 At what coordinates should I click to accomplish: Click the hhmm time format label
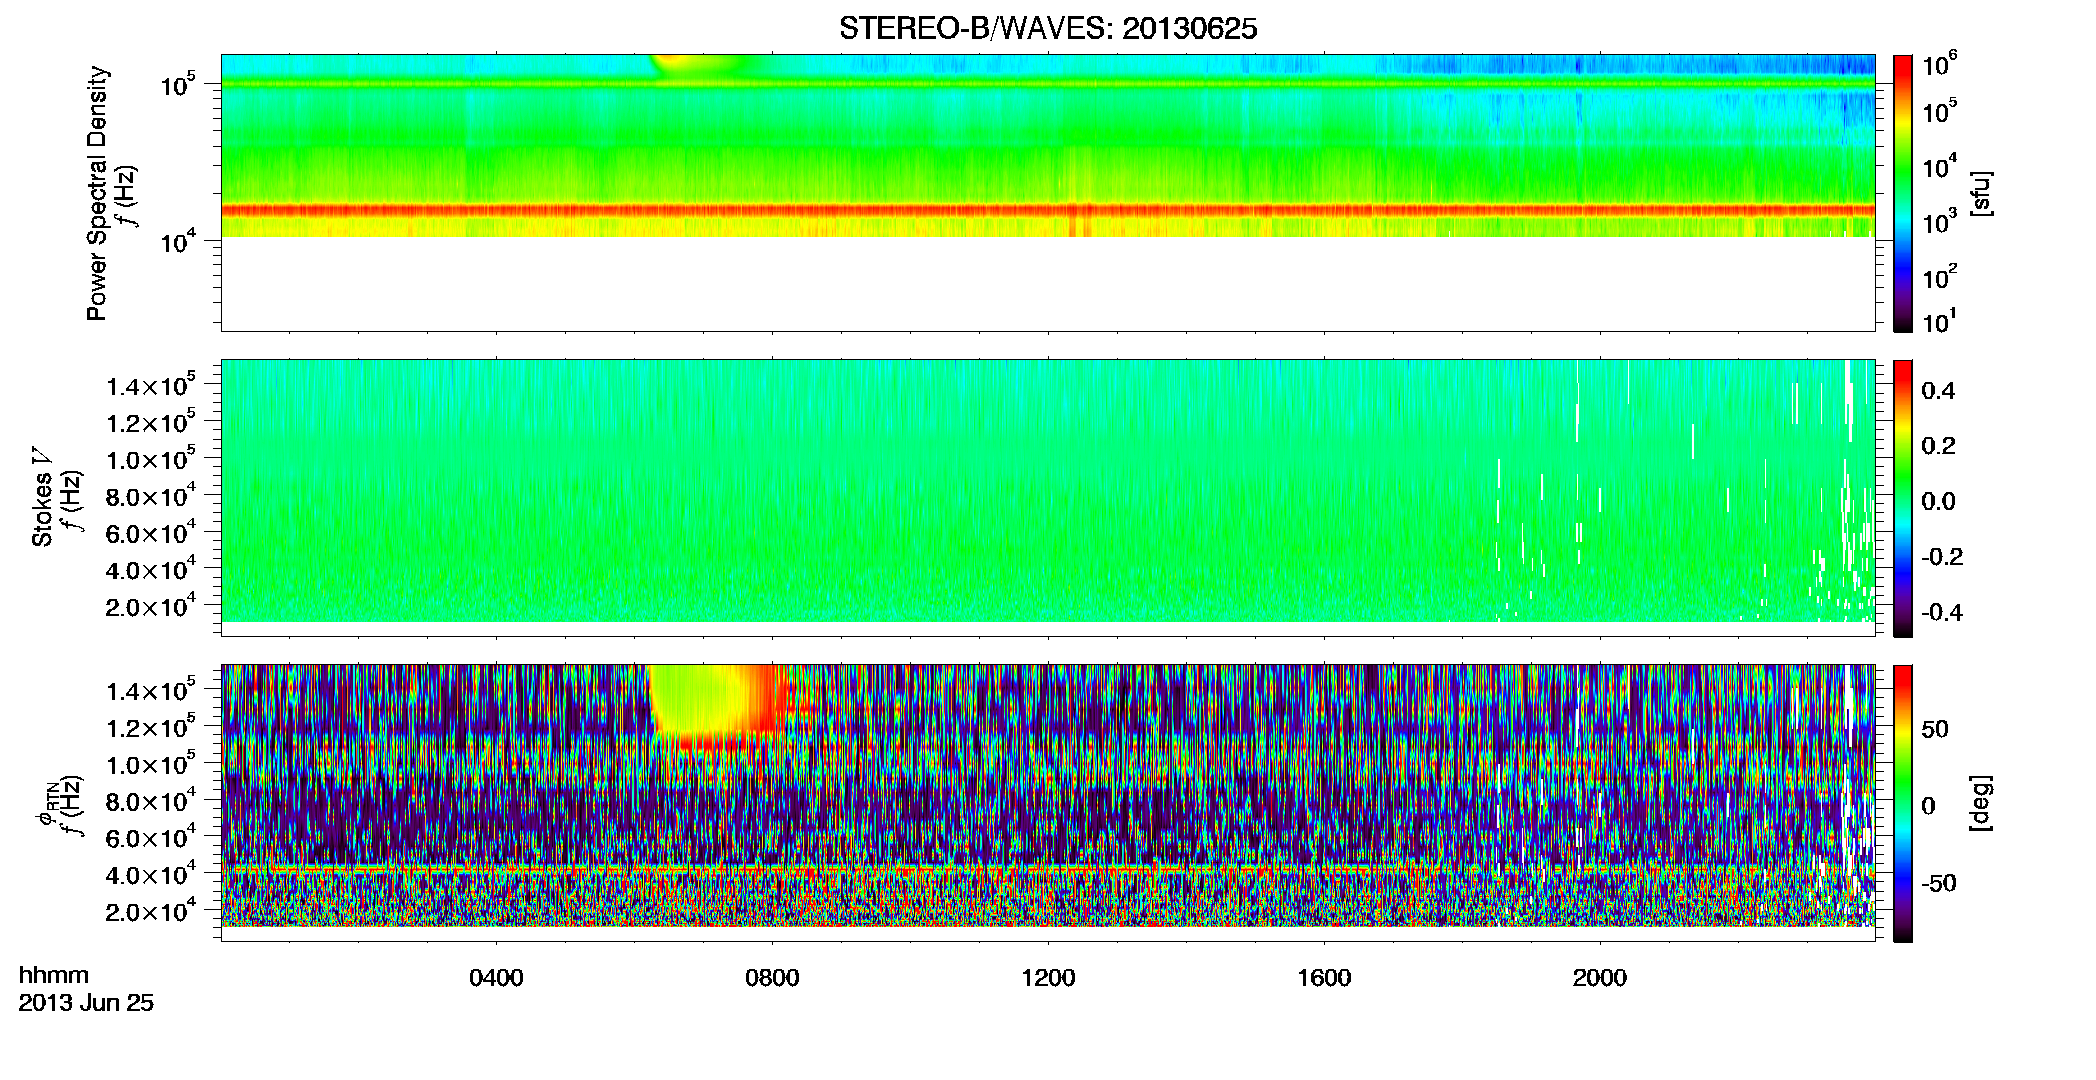pyautogui.click(x=54, y=976)
